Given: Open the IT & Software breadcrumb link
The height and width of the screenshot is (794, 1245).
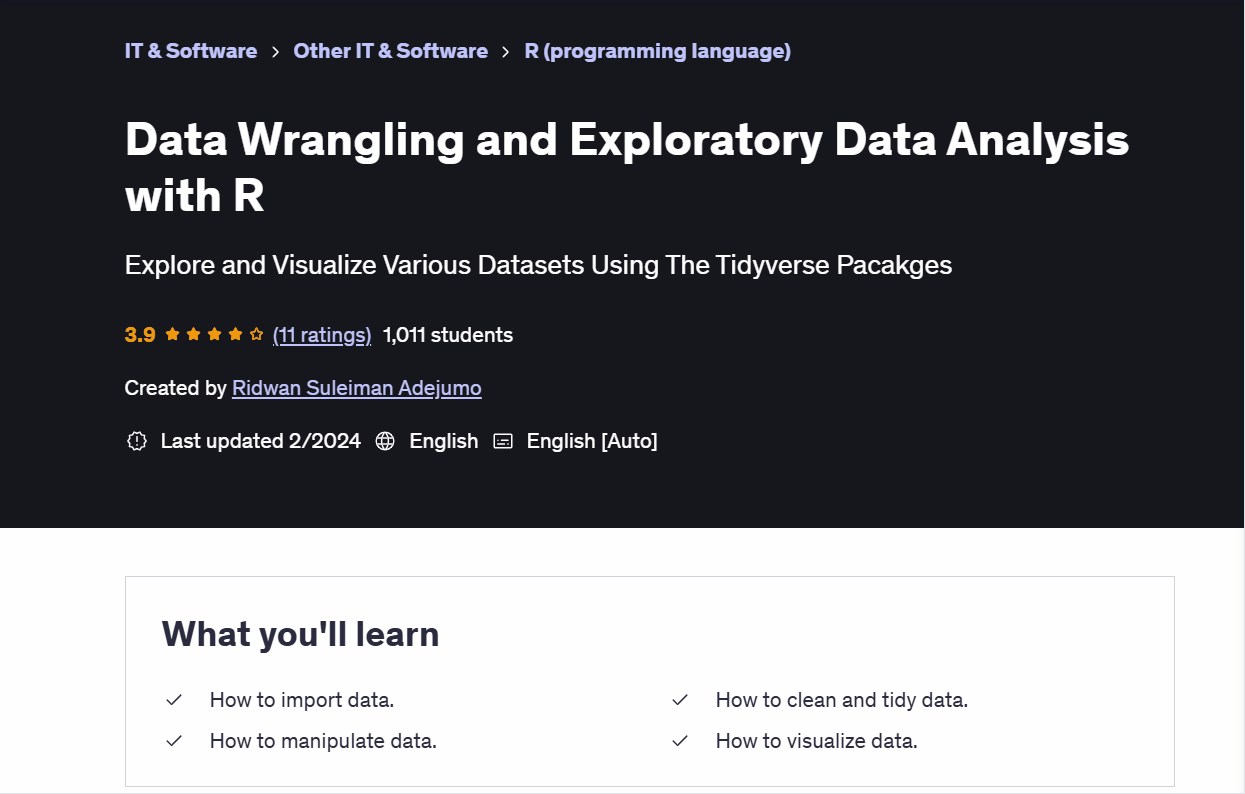Looking at the screenshot, I should (191, 51).
